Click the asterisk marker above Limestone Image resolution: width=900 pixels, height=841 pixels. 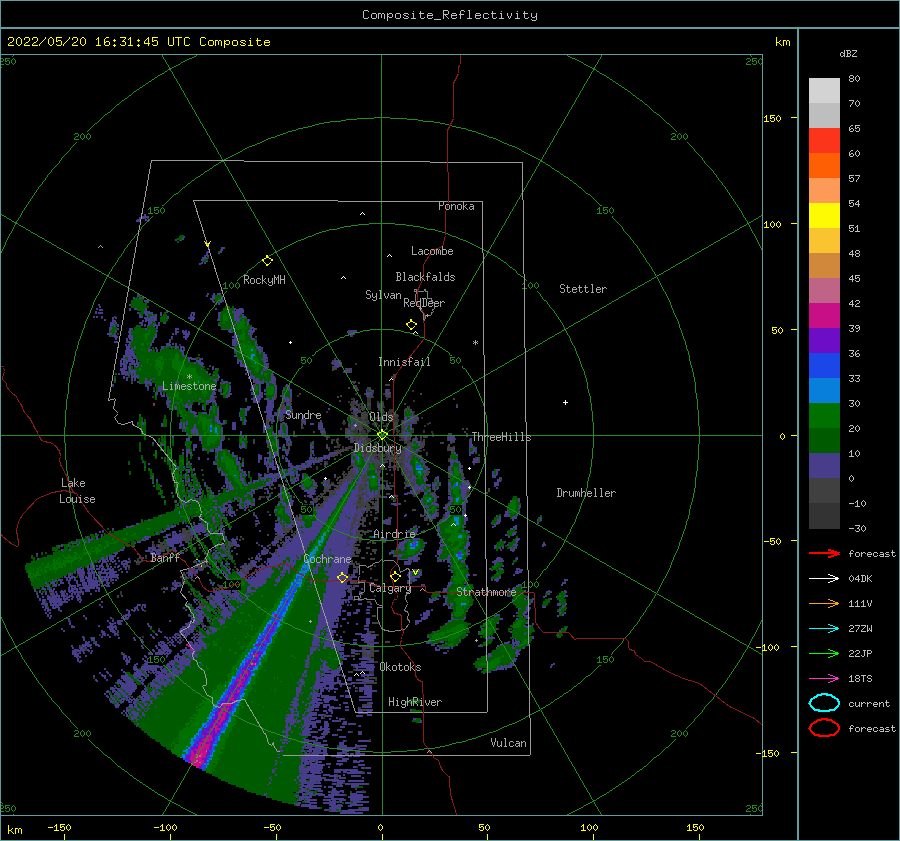pyautogui.click(x=189, y=377)
